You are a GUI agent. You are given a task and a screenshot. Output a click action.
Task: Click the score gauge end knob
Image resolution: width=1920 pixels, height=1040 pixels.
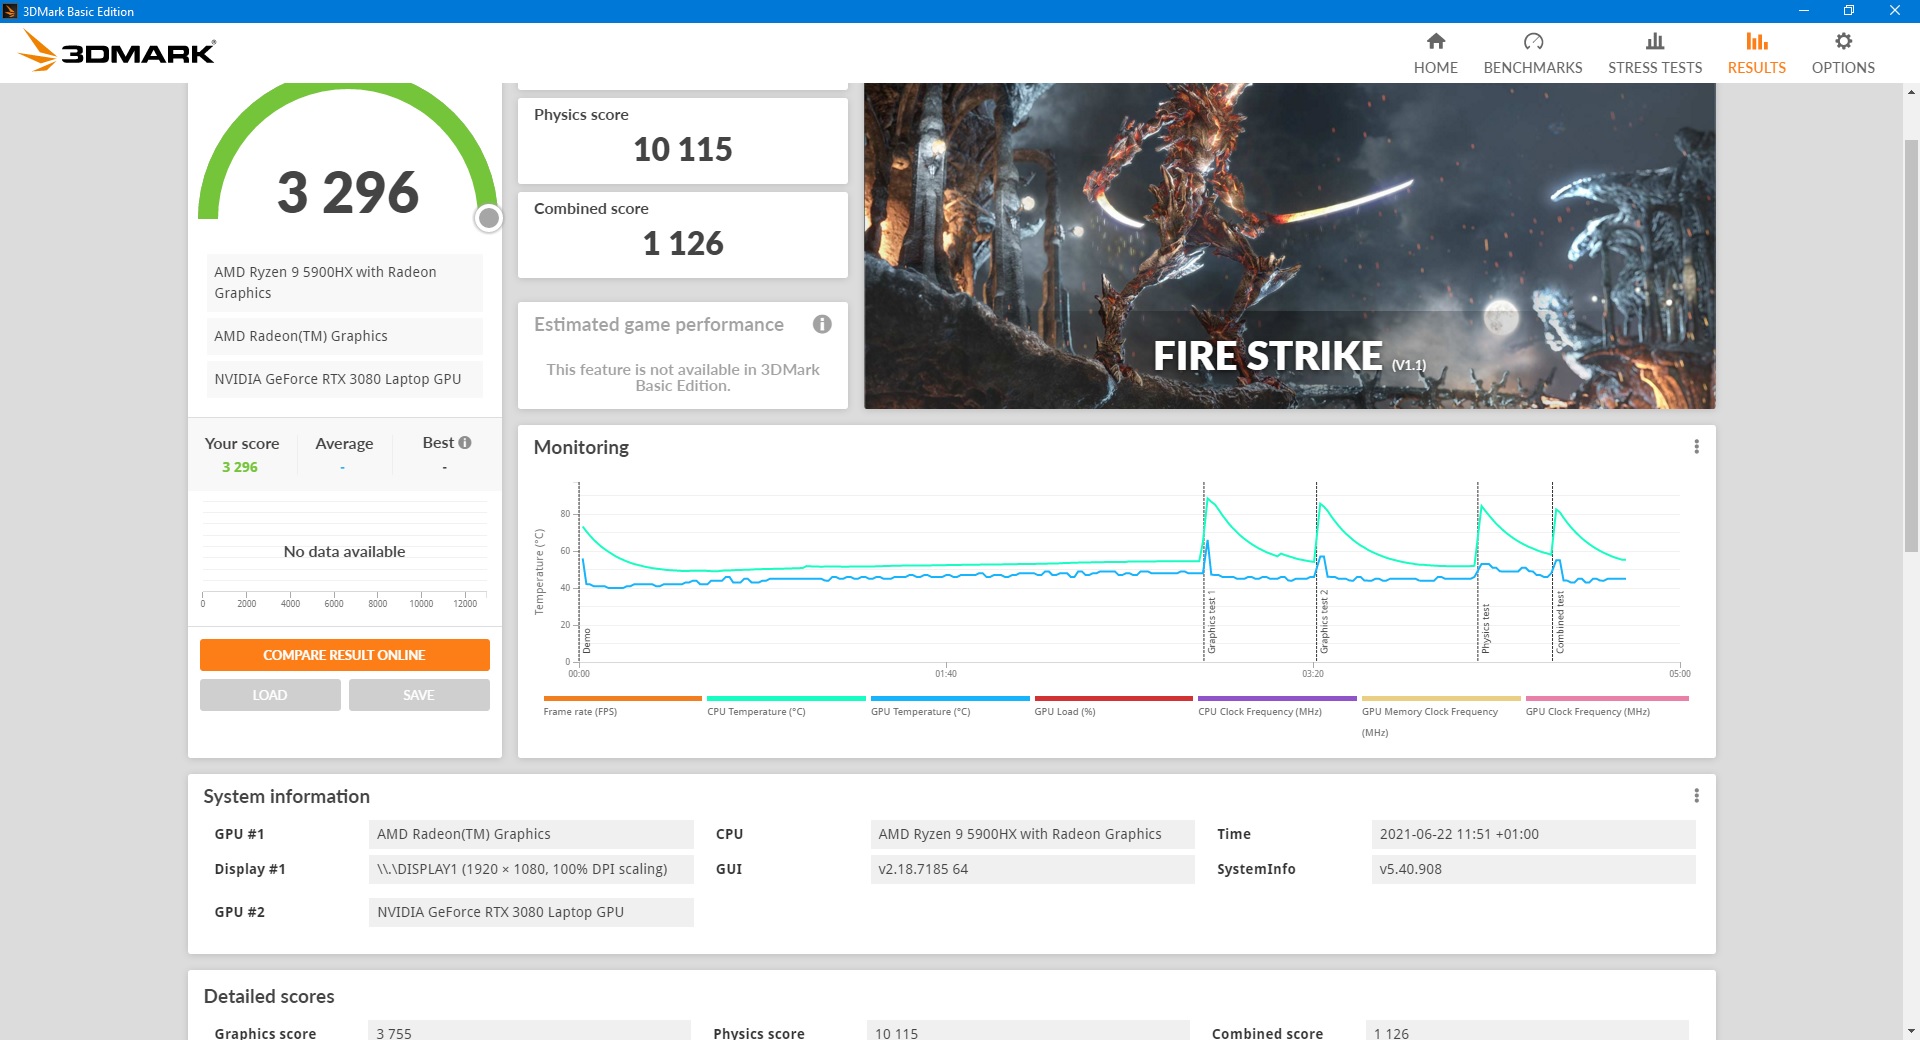[488, 217]
